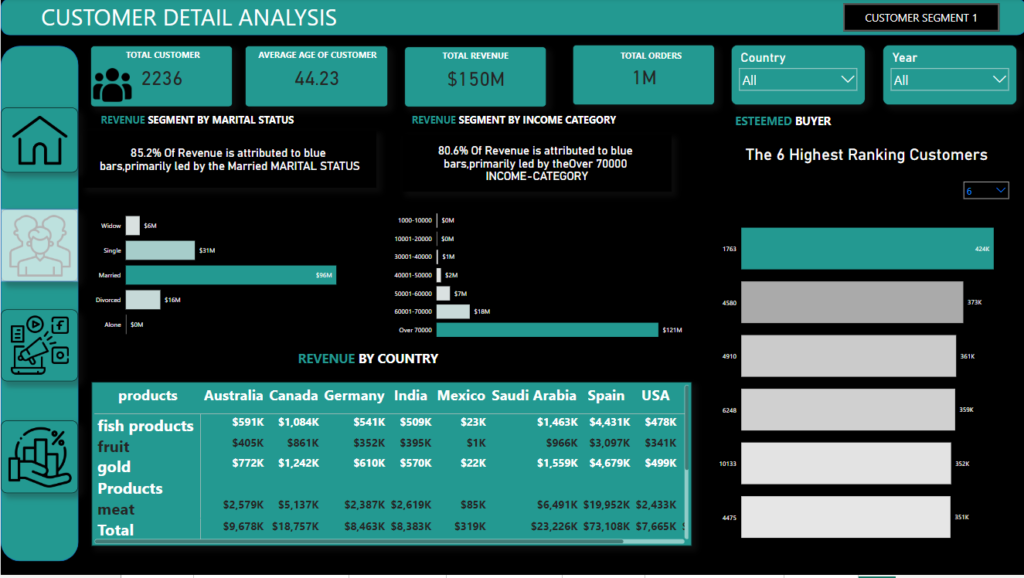Click the Home navigation icon in the sidebar

coord(39,139)
